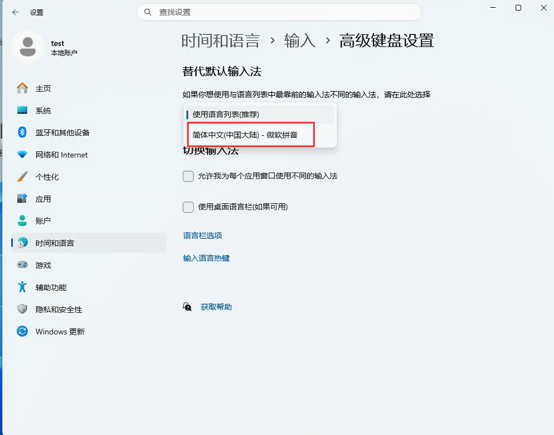The height and width of the screenshot is (435, 554).
Task: Open 账户 settings section
Action: coord(89,221)
